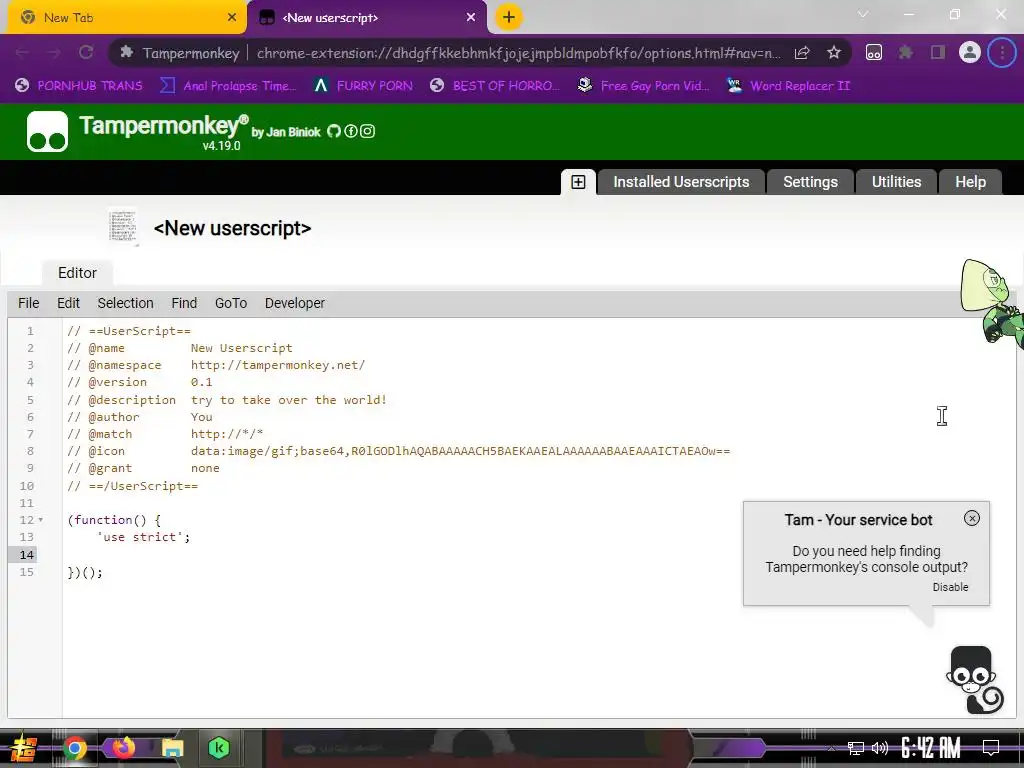This screenshot has height=768, width=1024.
Task: Close the Tam service bot popup
Action: click(972, 518)
